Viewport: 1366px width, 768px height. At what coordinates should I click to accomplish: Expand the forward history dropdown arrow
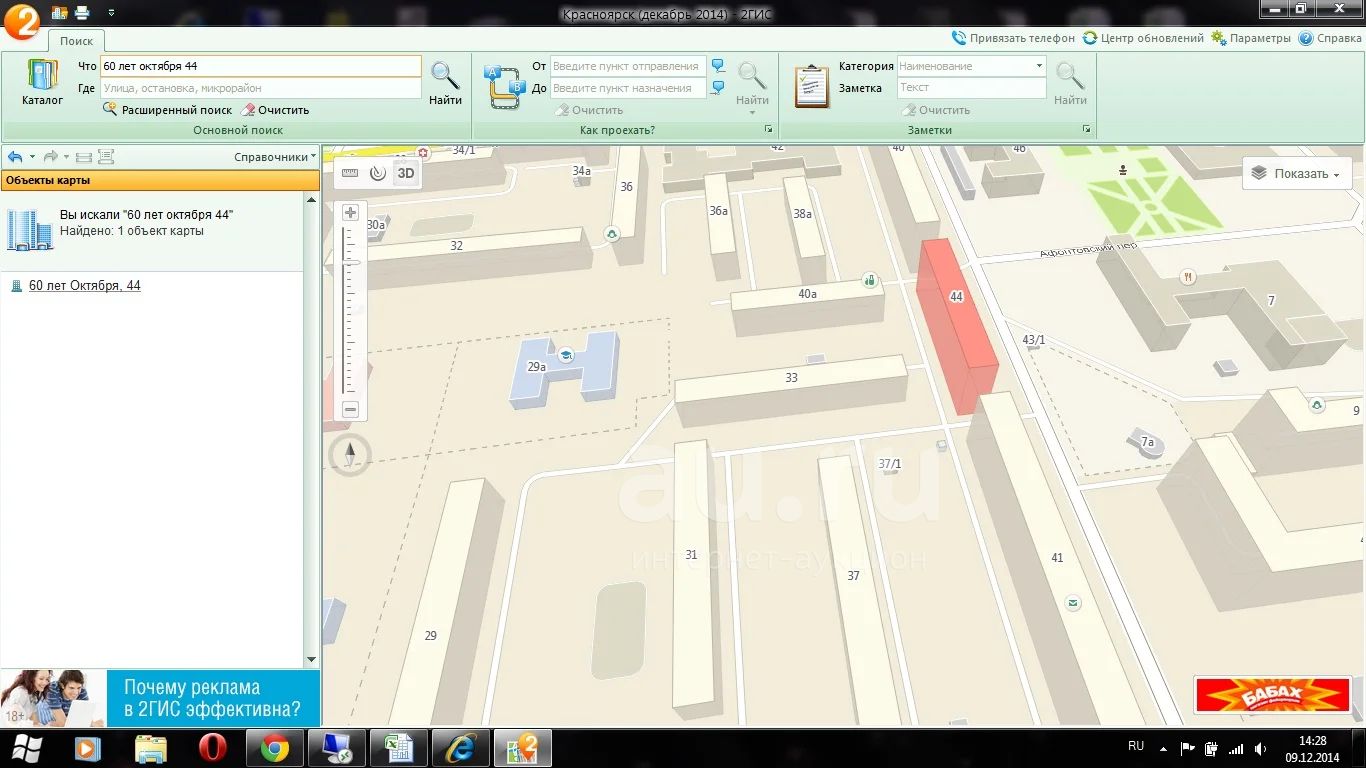click(x=67, y=157)
